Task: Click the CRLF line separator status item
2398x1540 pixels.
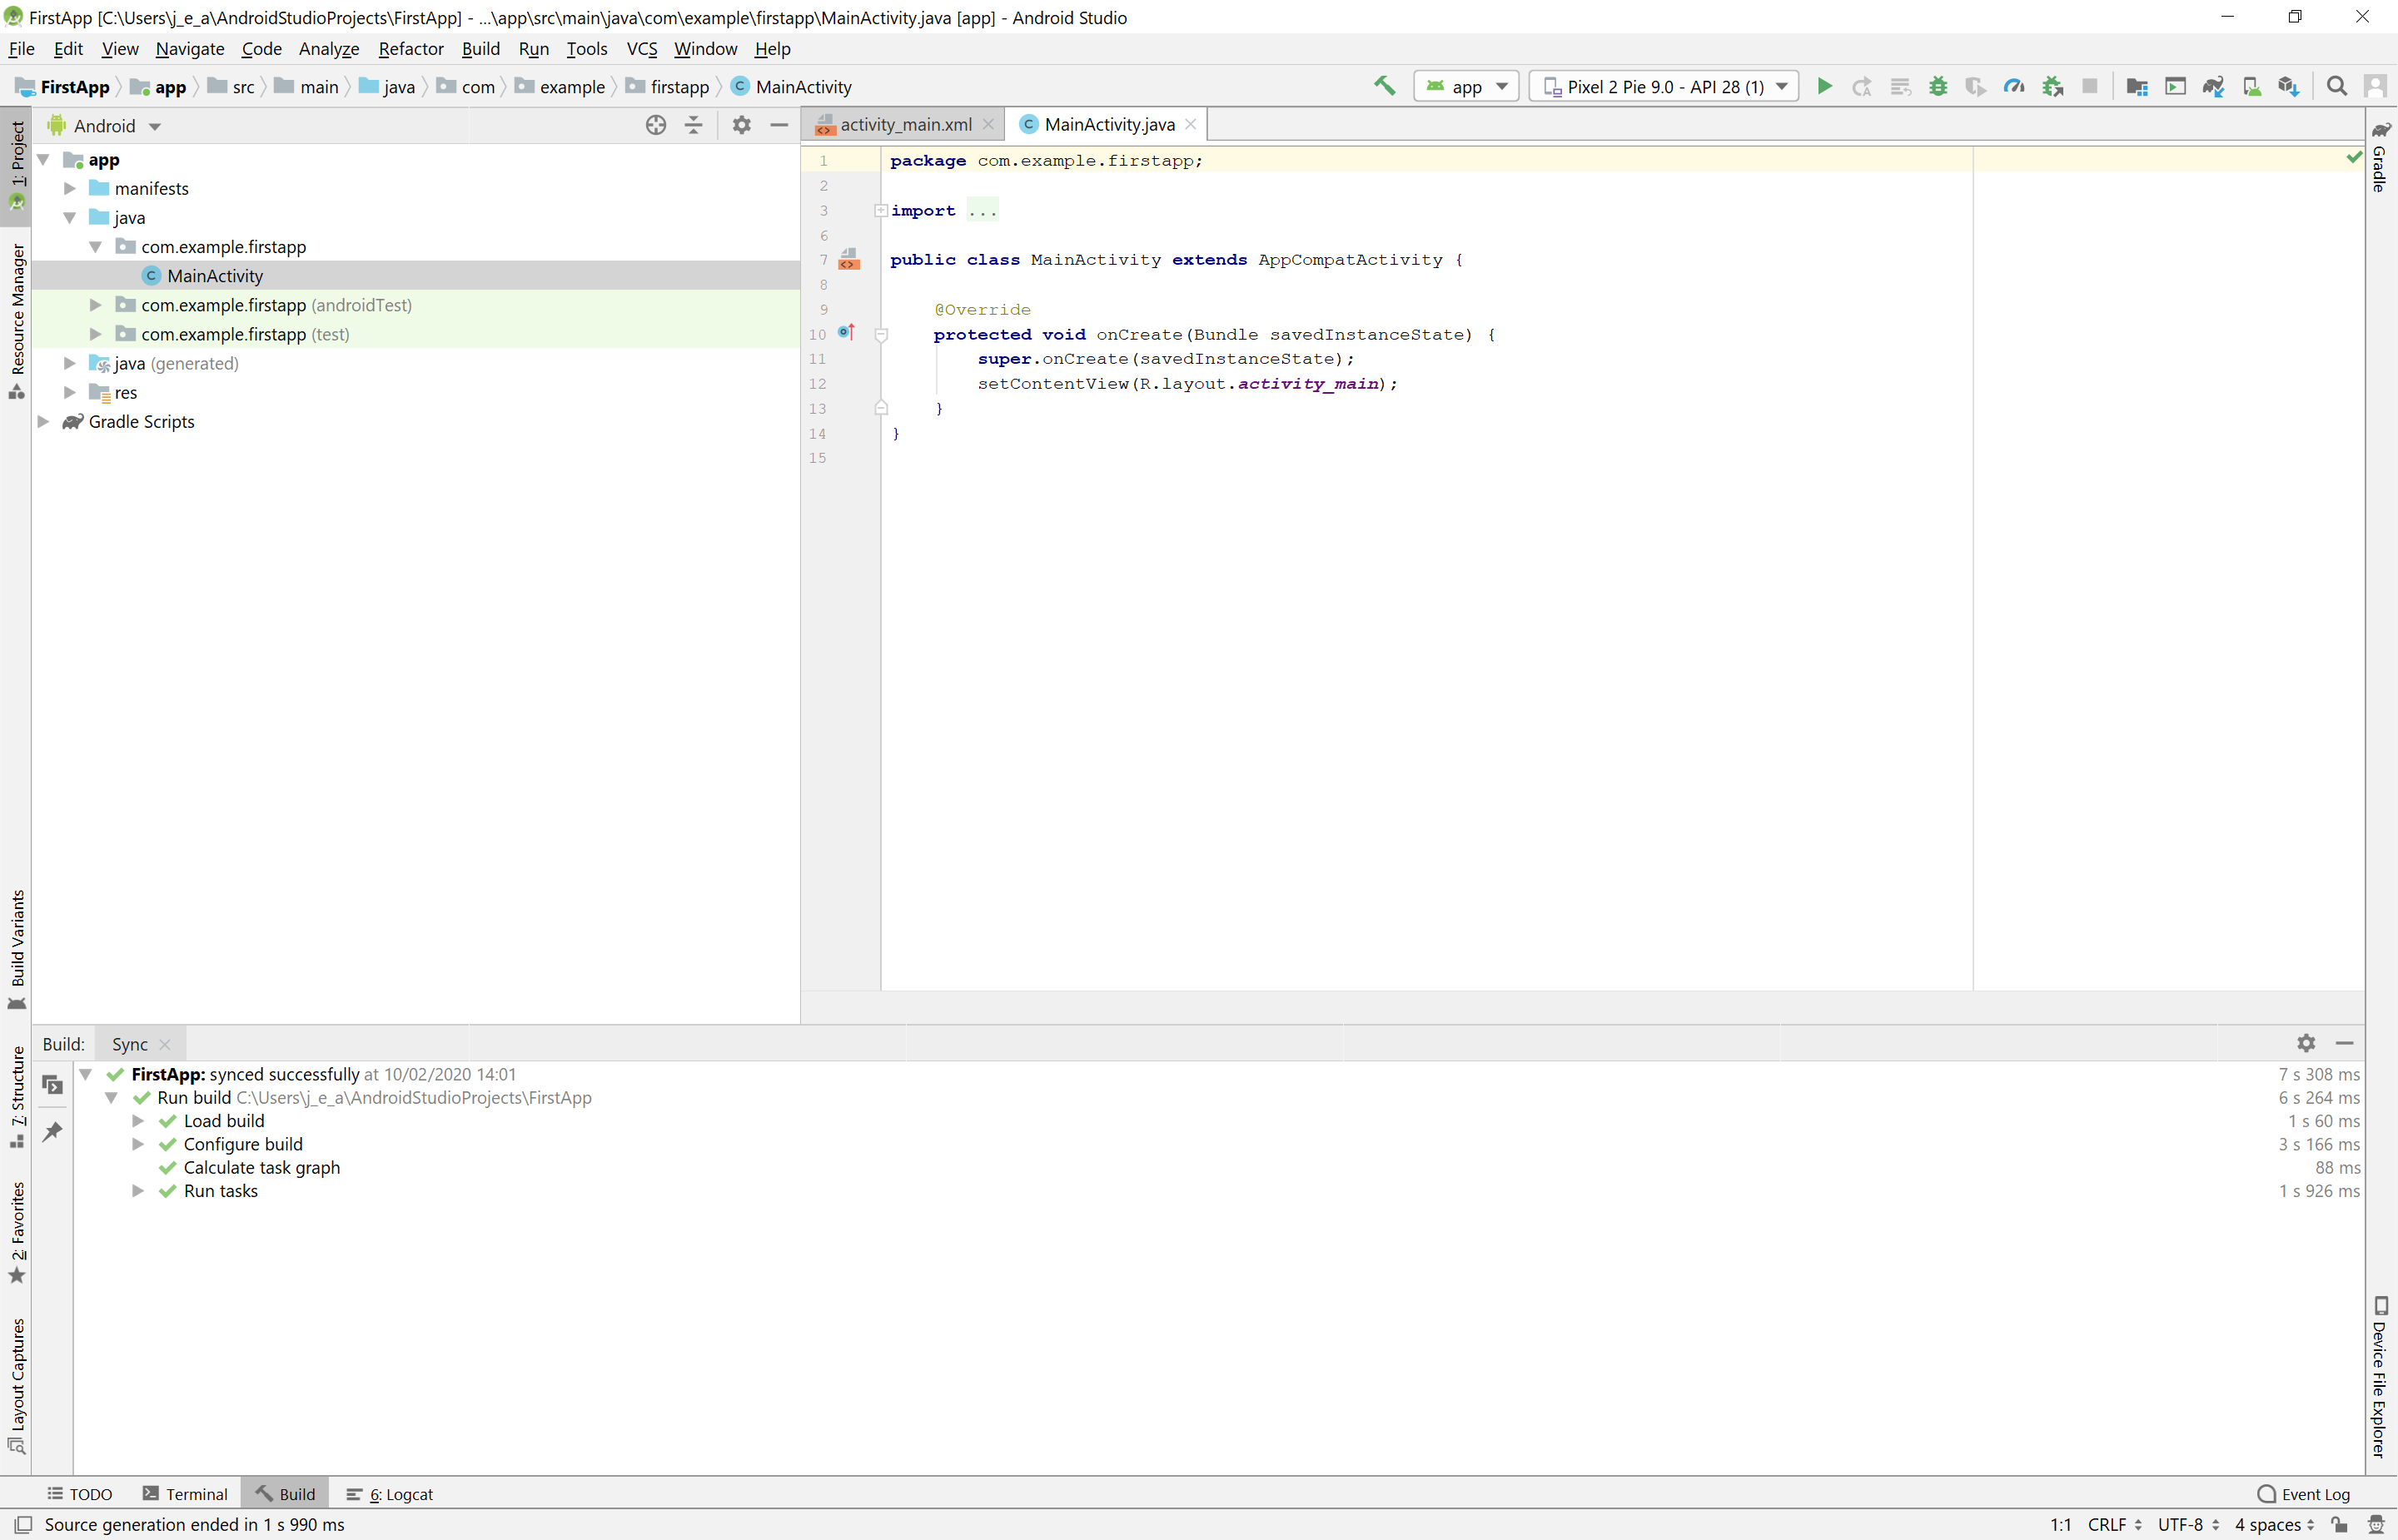Action: click(2114, 1524)
